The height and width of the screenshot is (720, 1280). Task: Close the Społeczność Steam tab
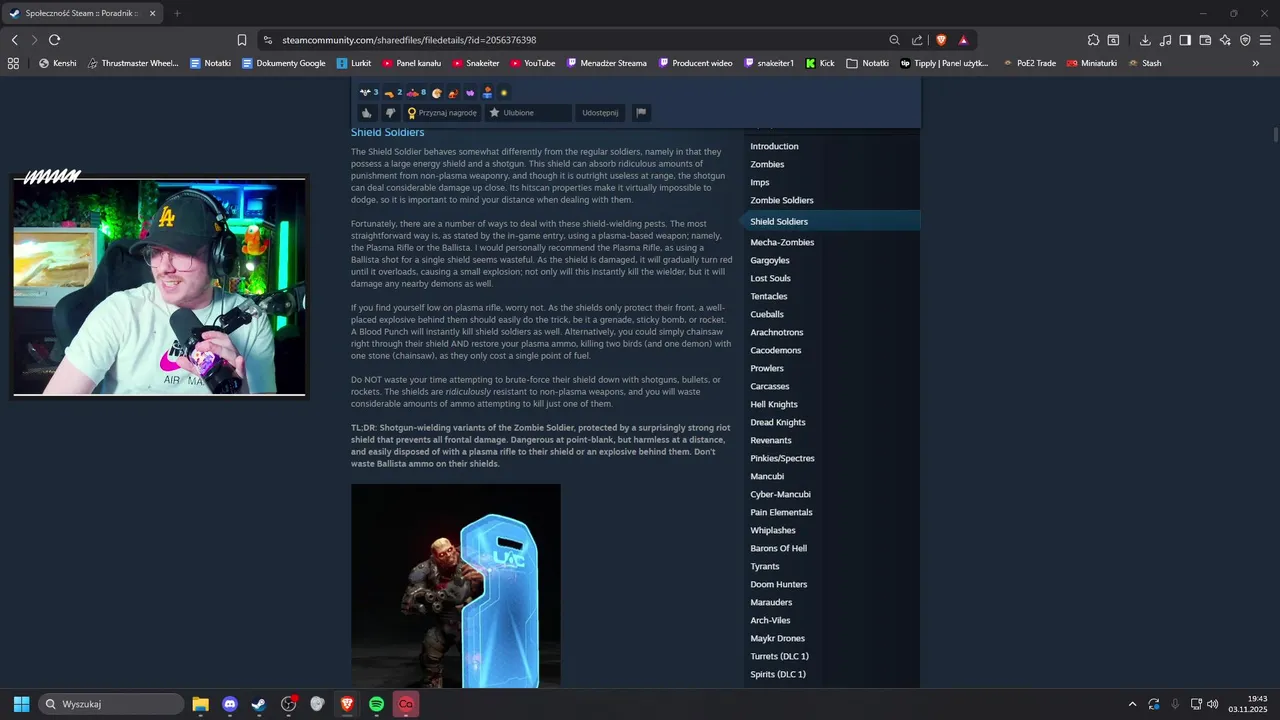[152, 13]
